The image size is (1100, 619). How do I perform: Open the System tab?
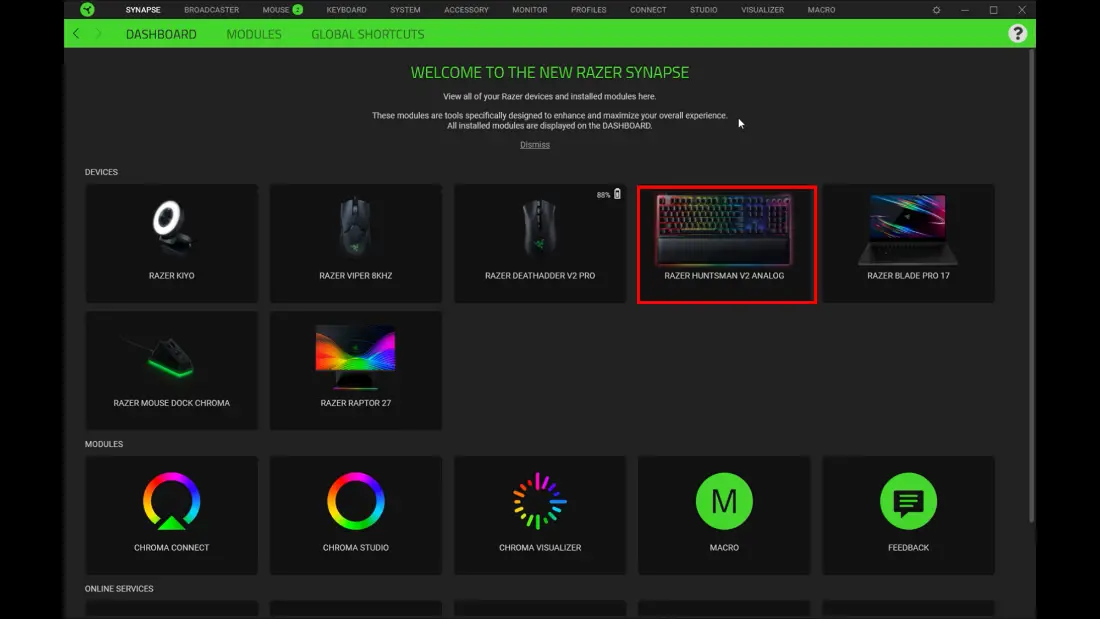(x=405, y=10)
